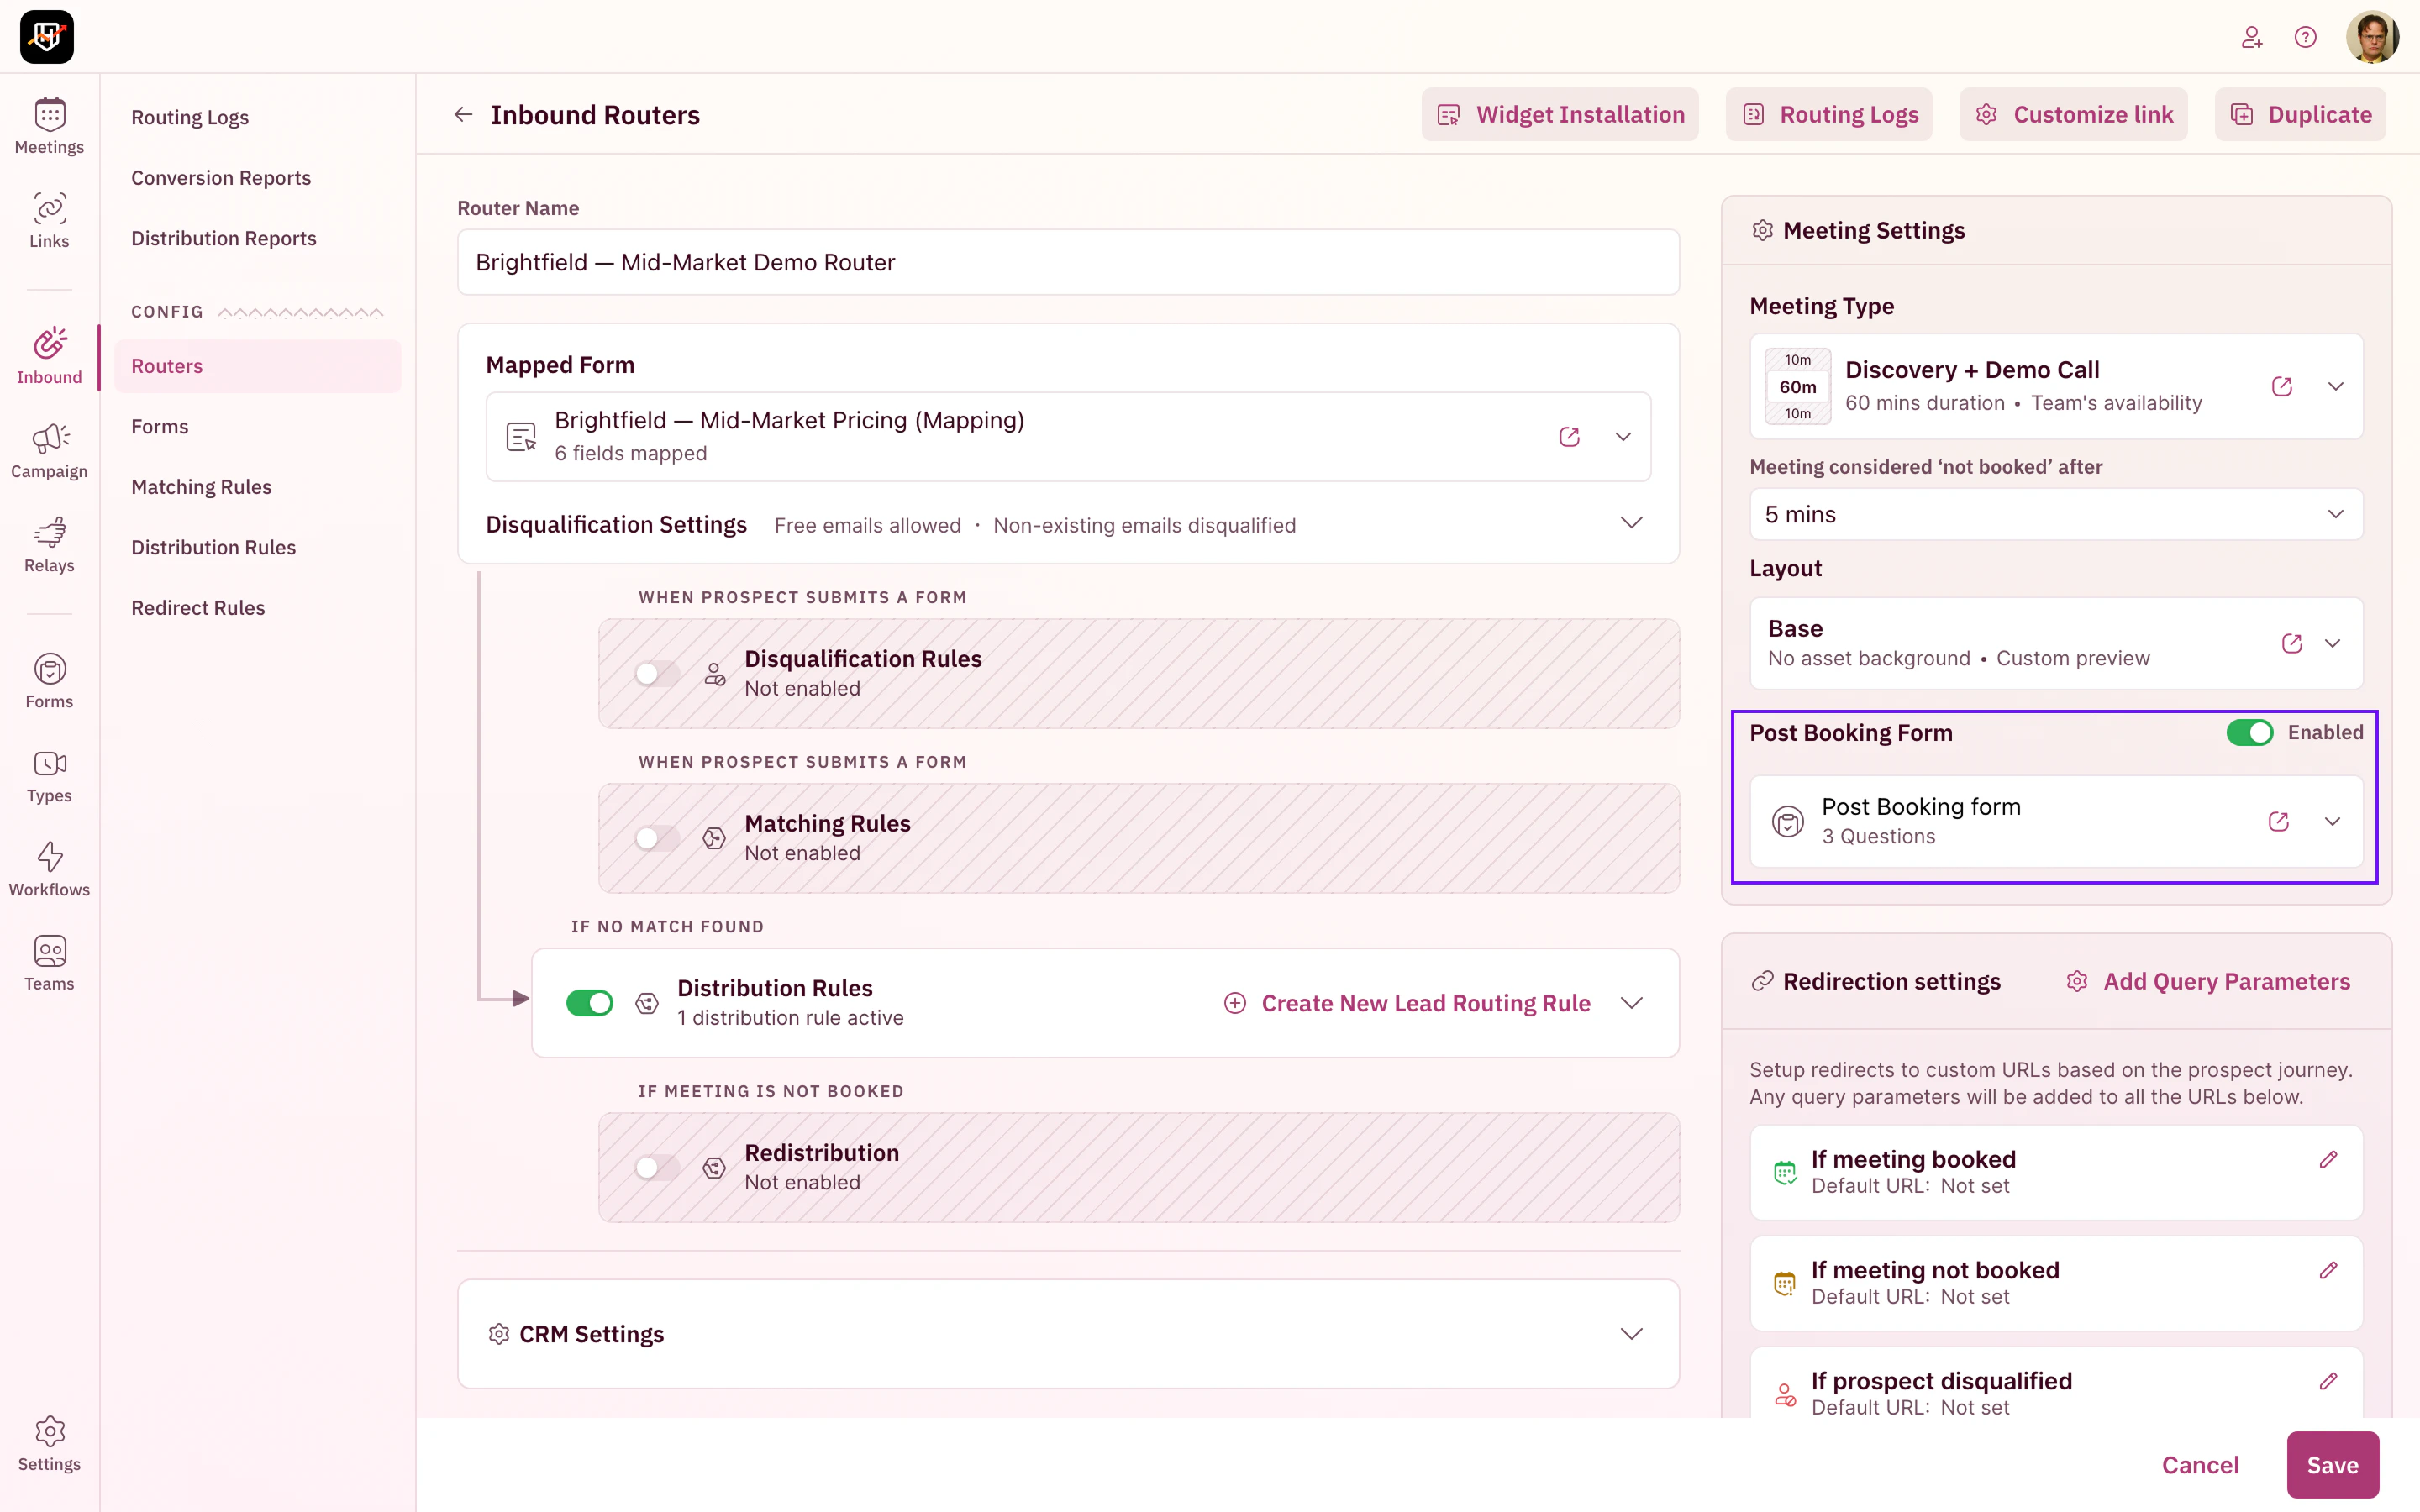
Task: Click the Duplicate button
Action: coord(2300,115)
